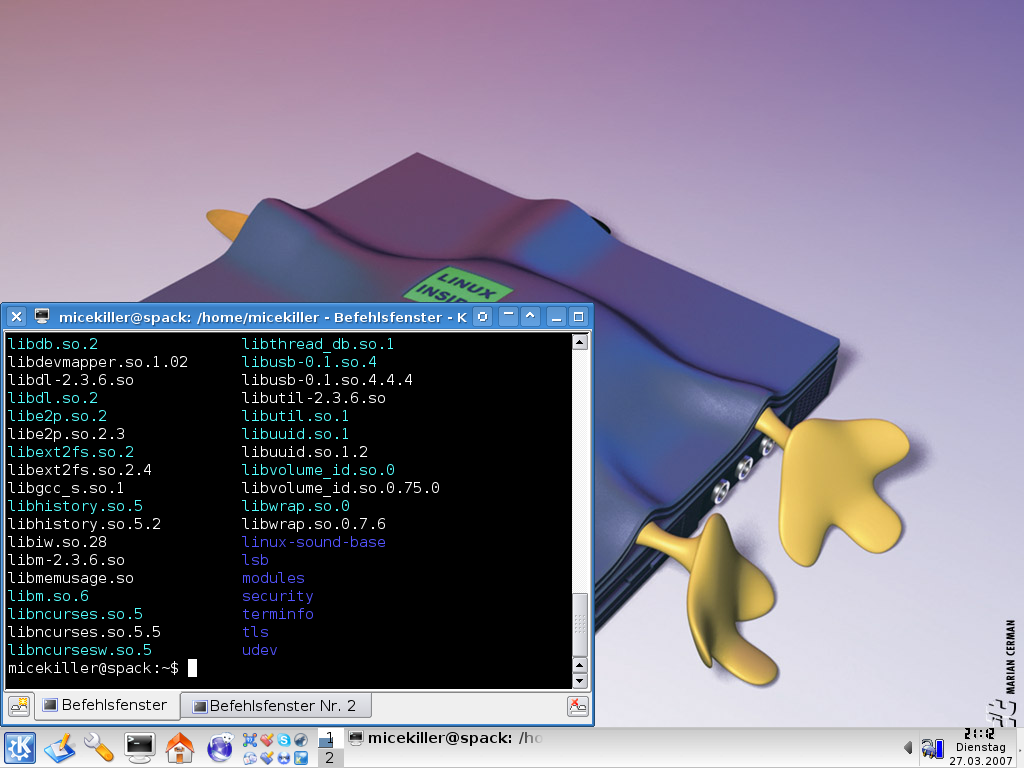Image resolution: width=1024 pixels, height=768 pixels.
Task: Open the Home folder launcher
Action: 179,746
